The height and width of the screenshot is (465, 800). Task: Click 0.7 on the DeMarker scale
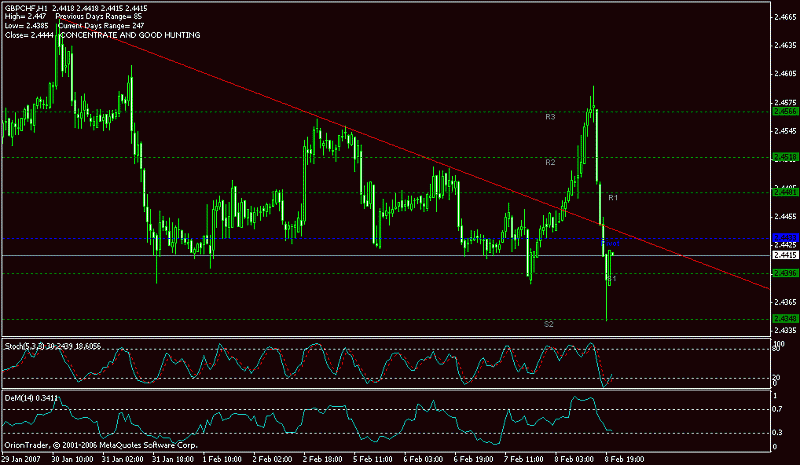778,409
